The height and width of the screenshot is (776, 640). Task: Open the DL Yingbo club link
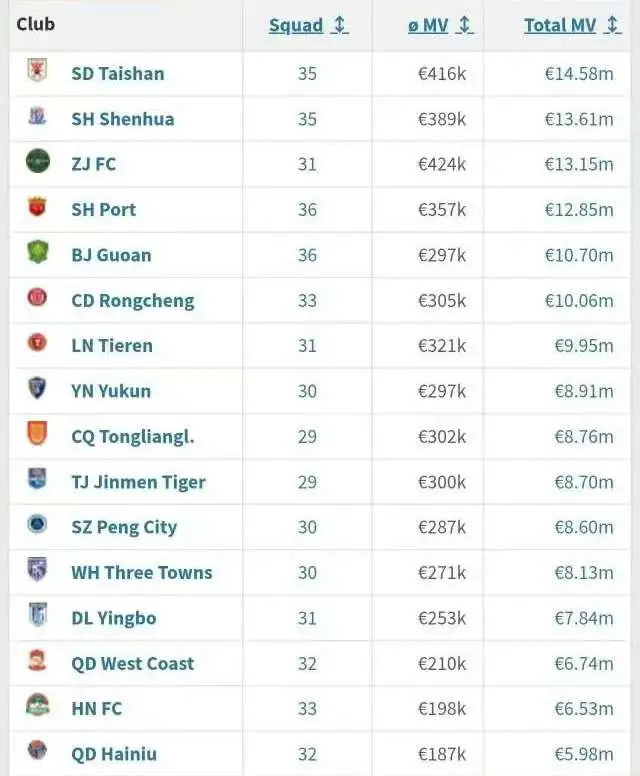click(x=114, y=619)
